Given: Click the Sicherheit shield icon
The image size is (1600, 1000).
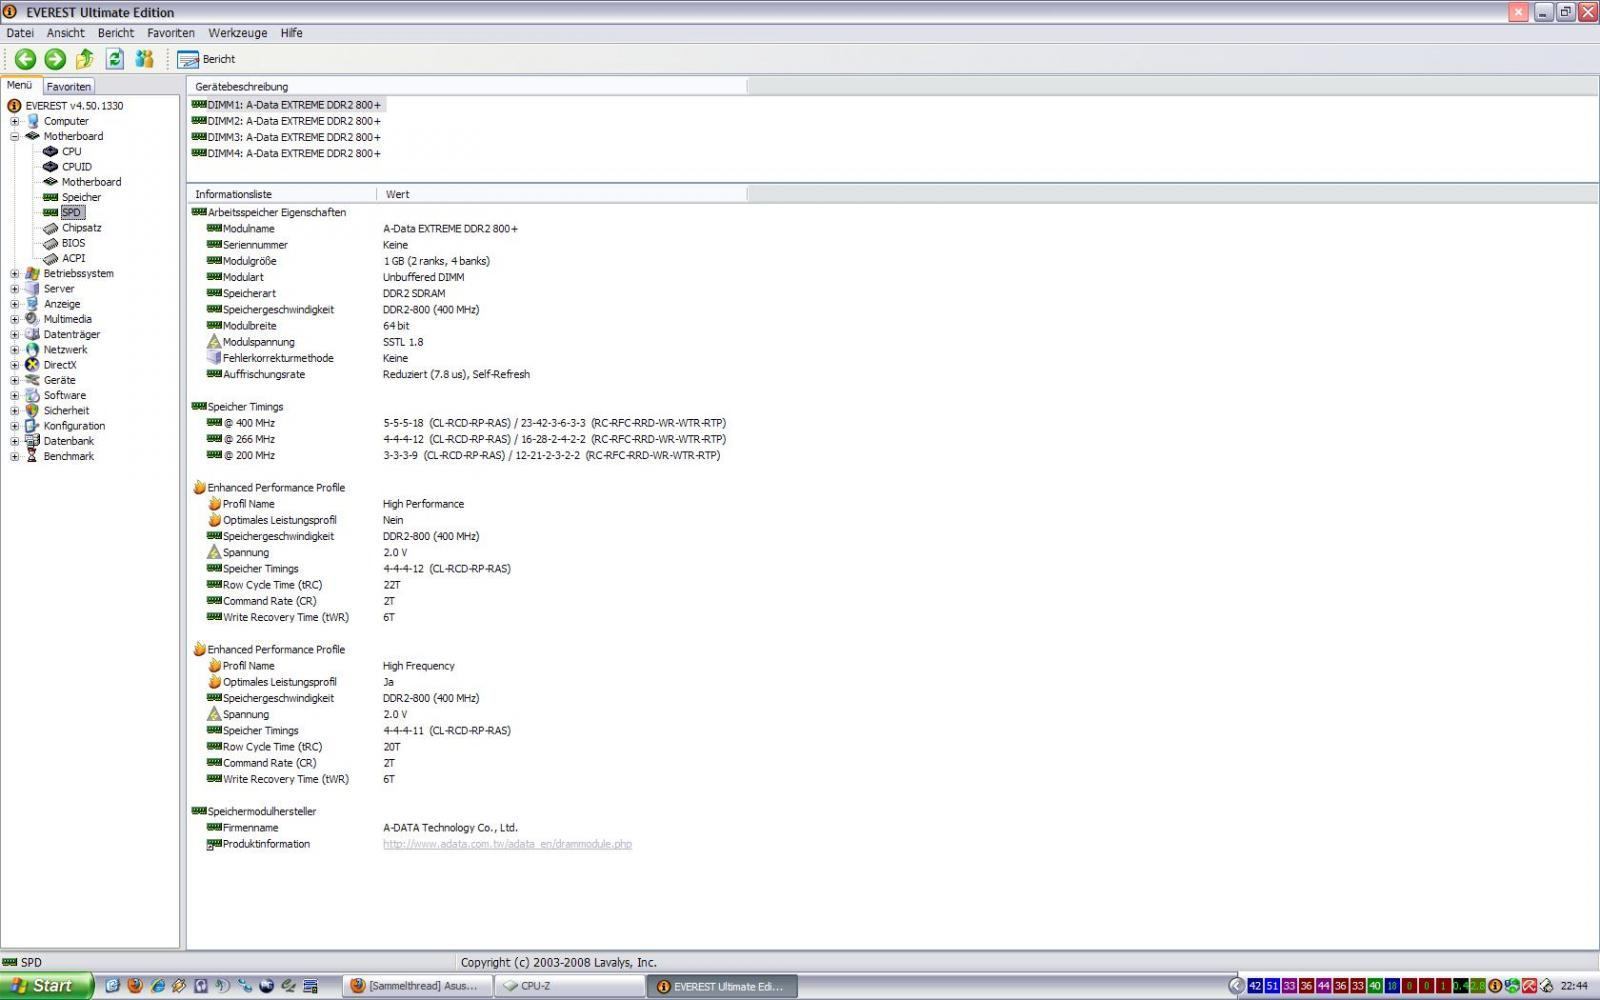Looking at the screenshot, I should [x=32, y=410].
